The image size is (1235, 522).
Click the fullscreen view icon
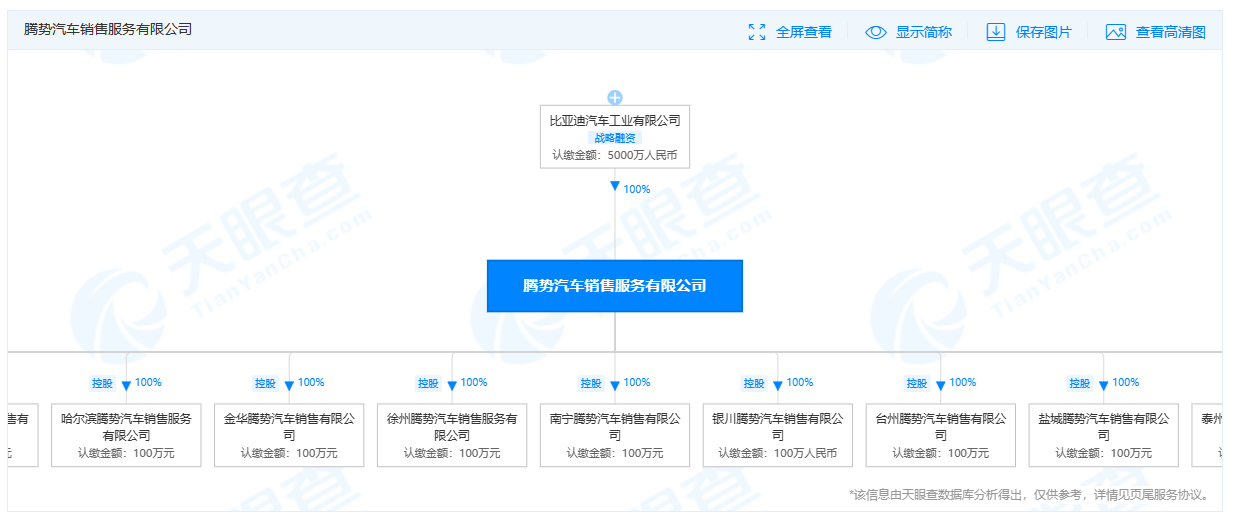click(757, 32)
